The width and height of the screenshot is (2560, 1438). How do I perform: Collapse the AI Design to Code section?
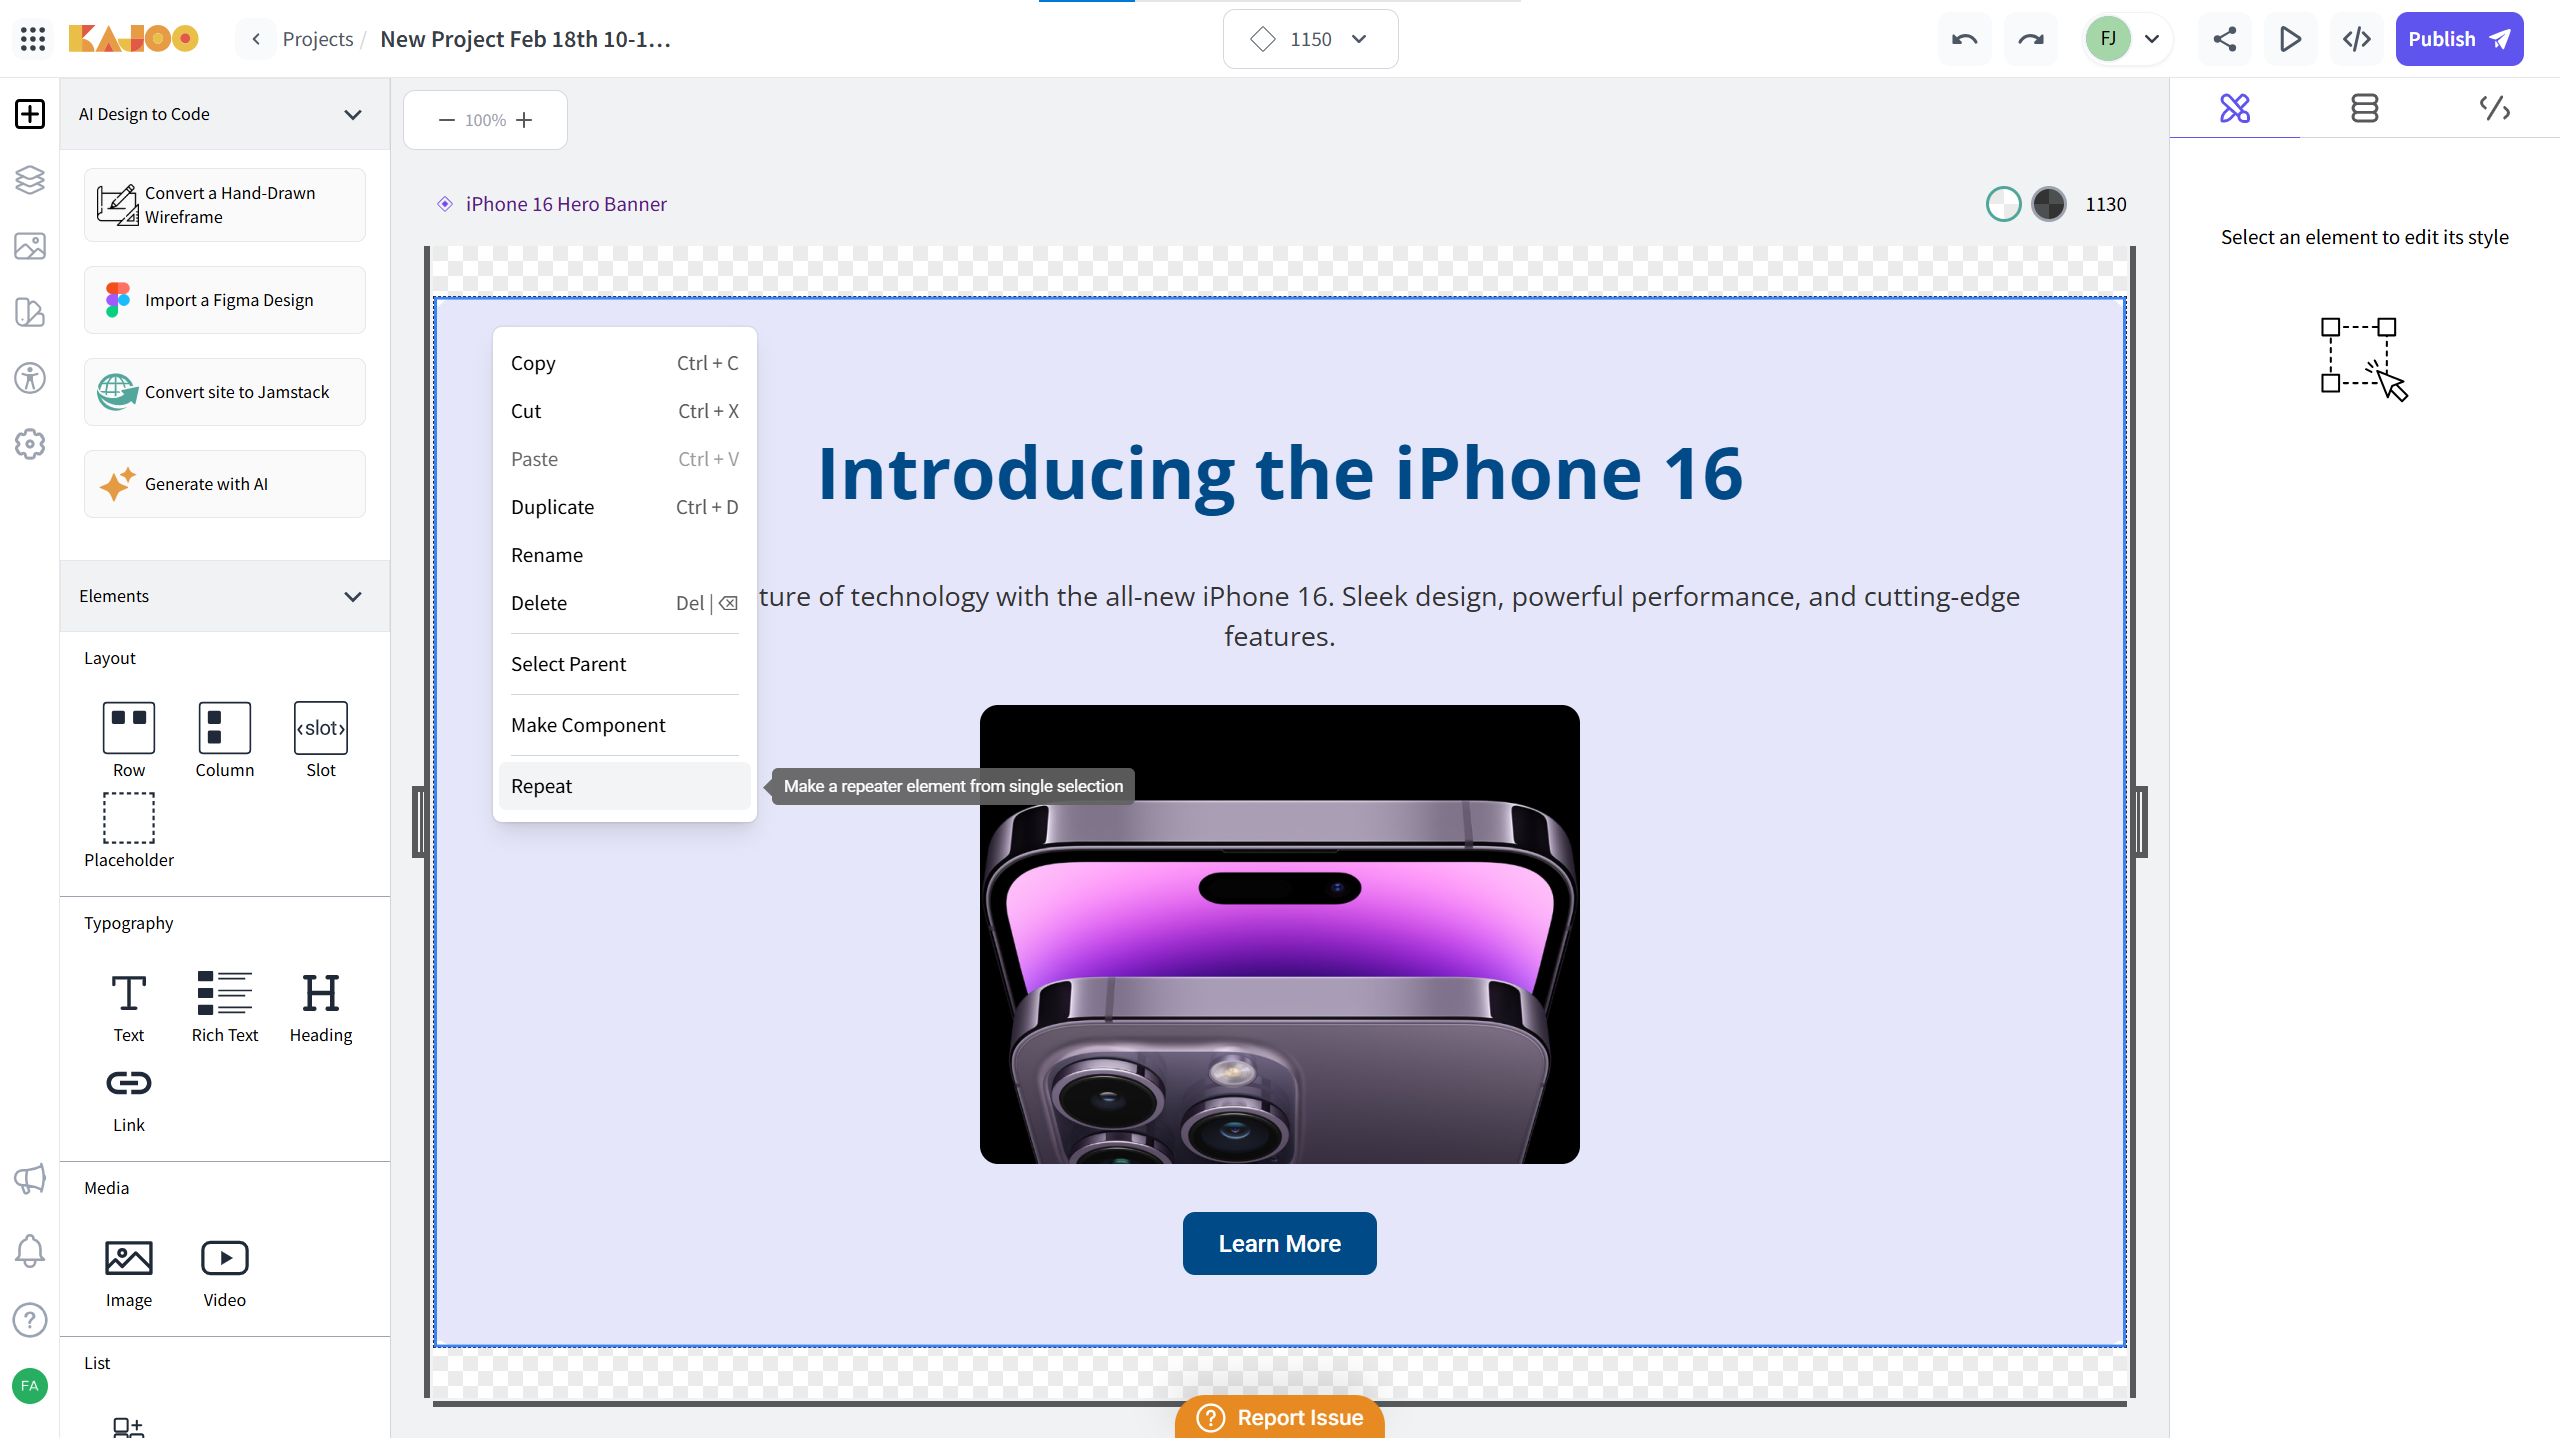[x=353, y=114]
